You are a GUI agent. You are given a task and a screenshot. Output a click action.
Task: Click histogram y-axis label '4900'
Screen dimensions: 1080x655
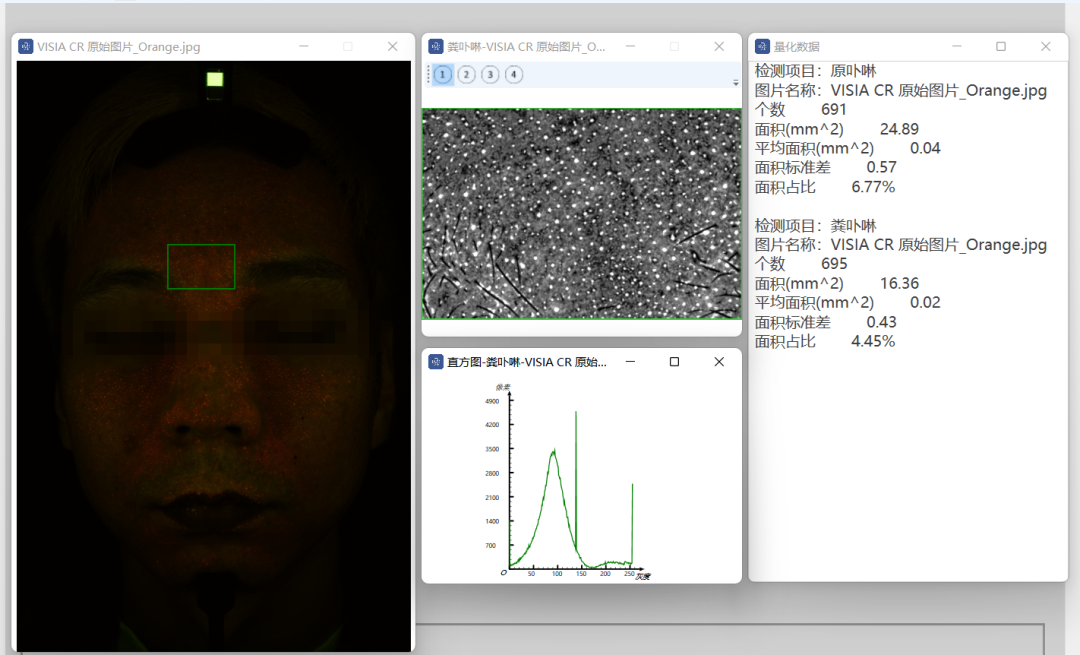tap(492, 401)
